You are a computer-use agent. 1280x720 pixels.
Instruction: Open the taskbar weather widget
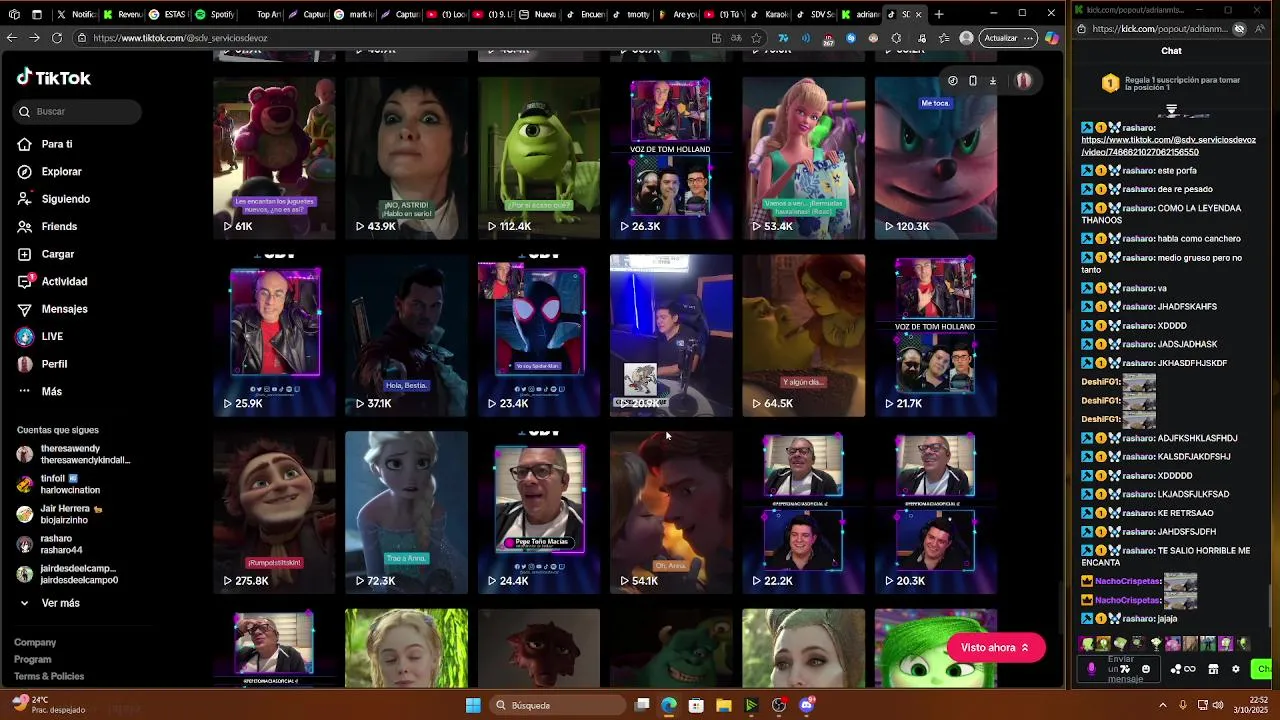pos(50,704)
